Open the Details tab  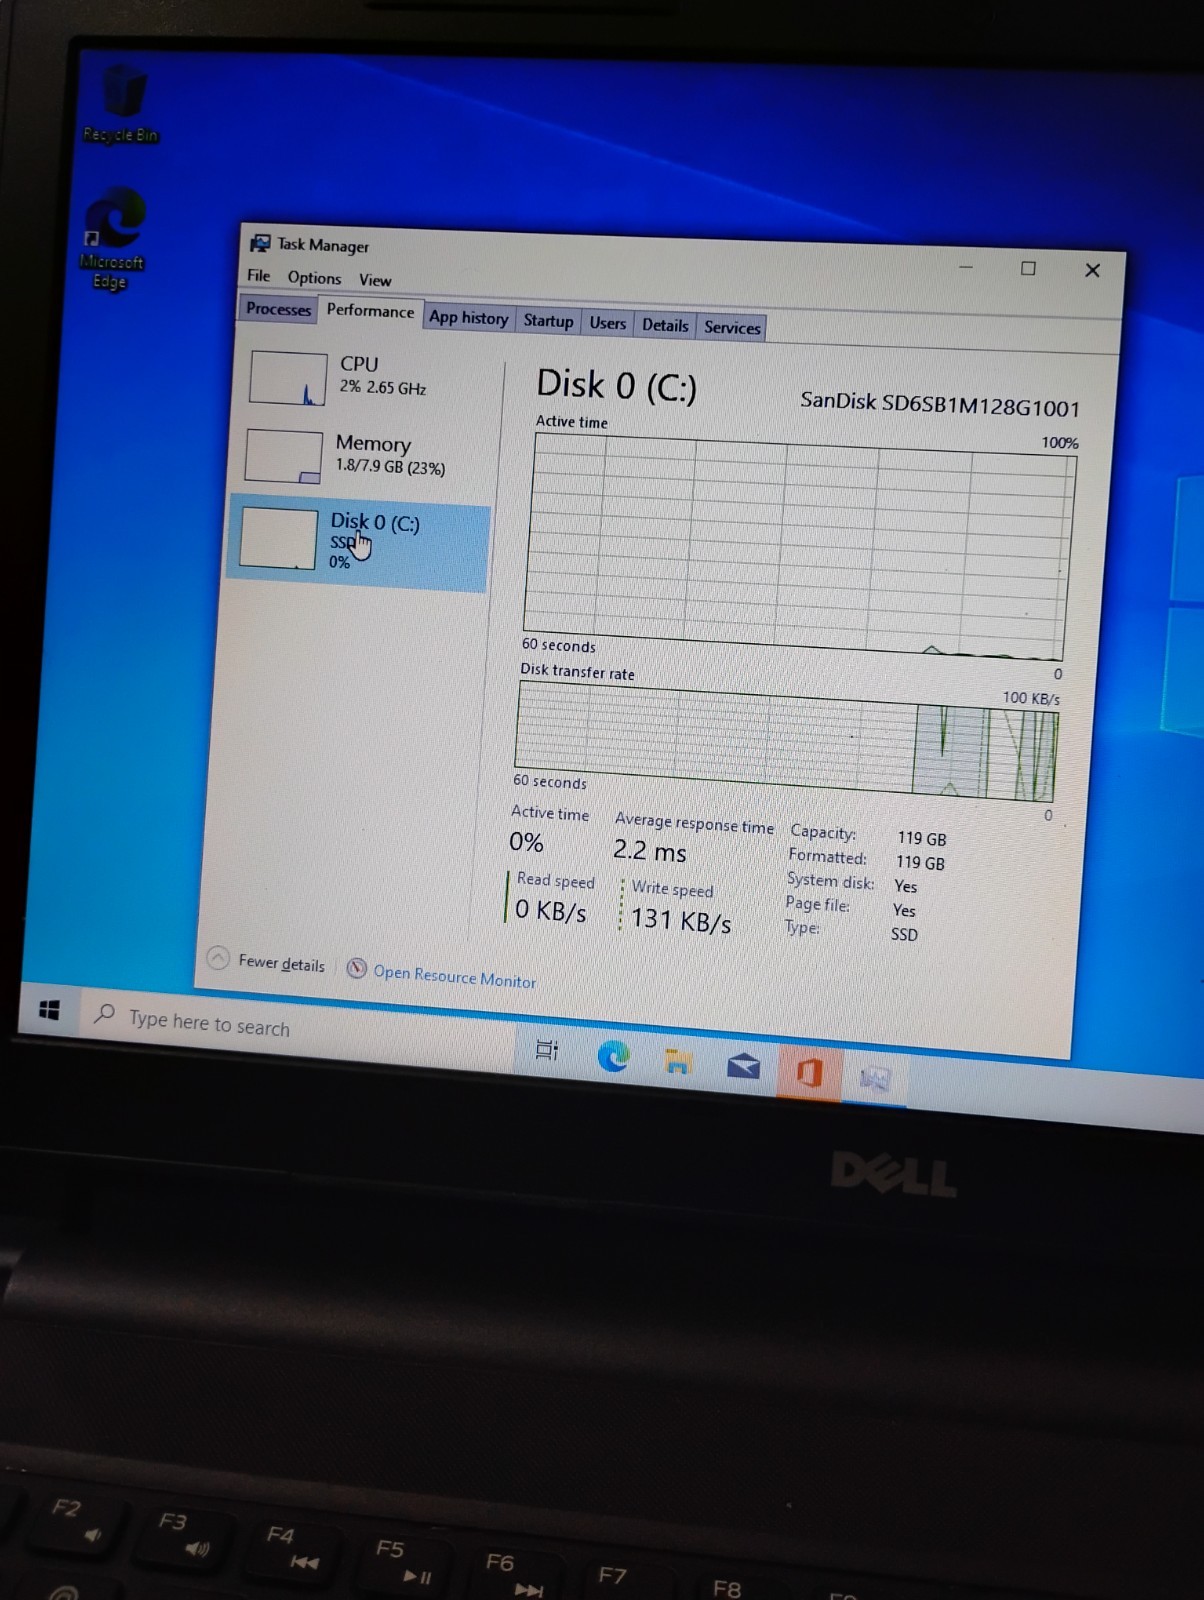pyautogui.click(x=665, y=325)
